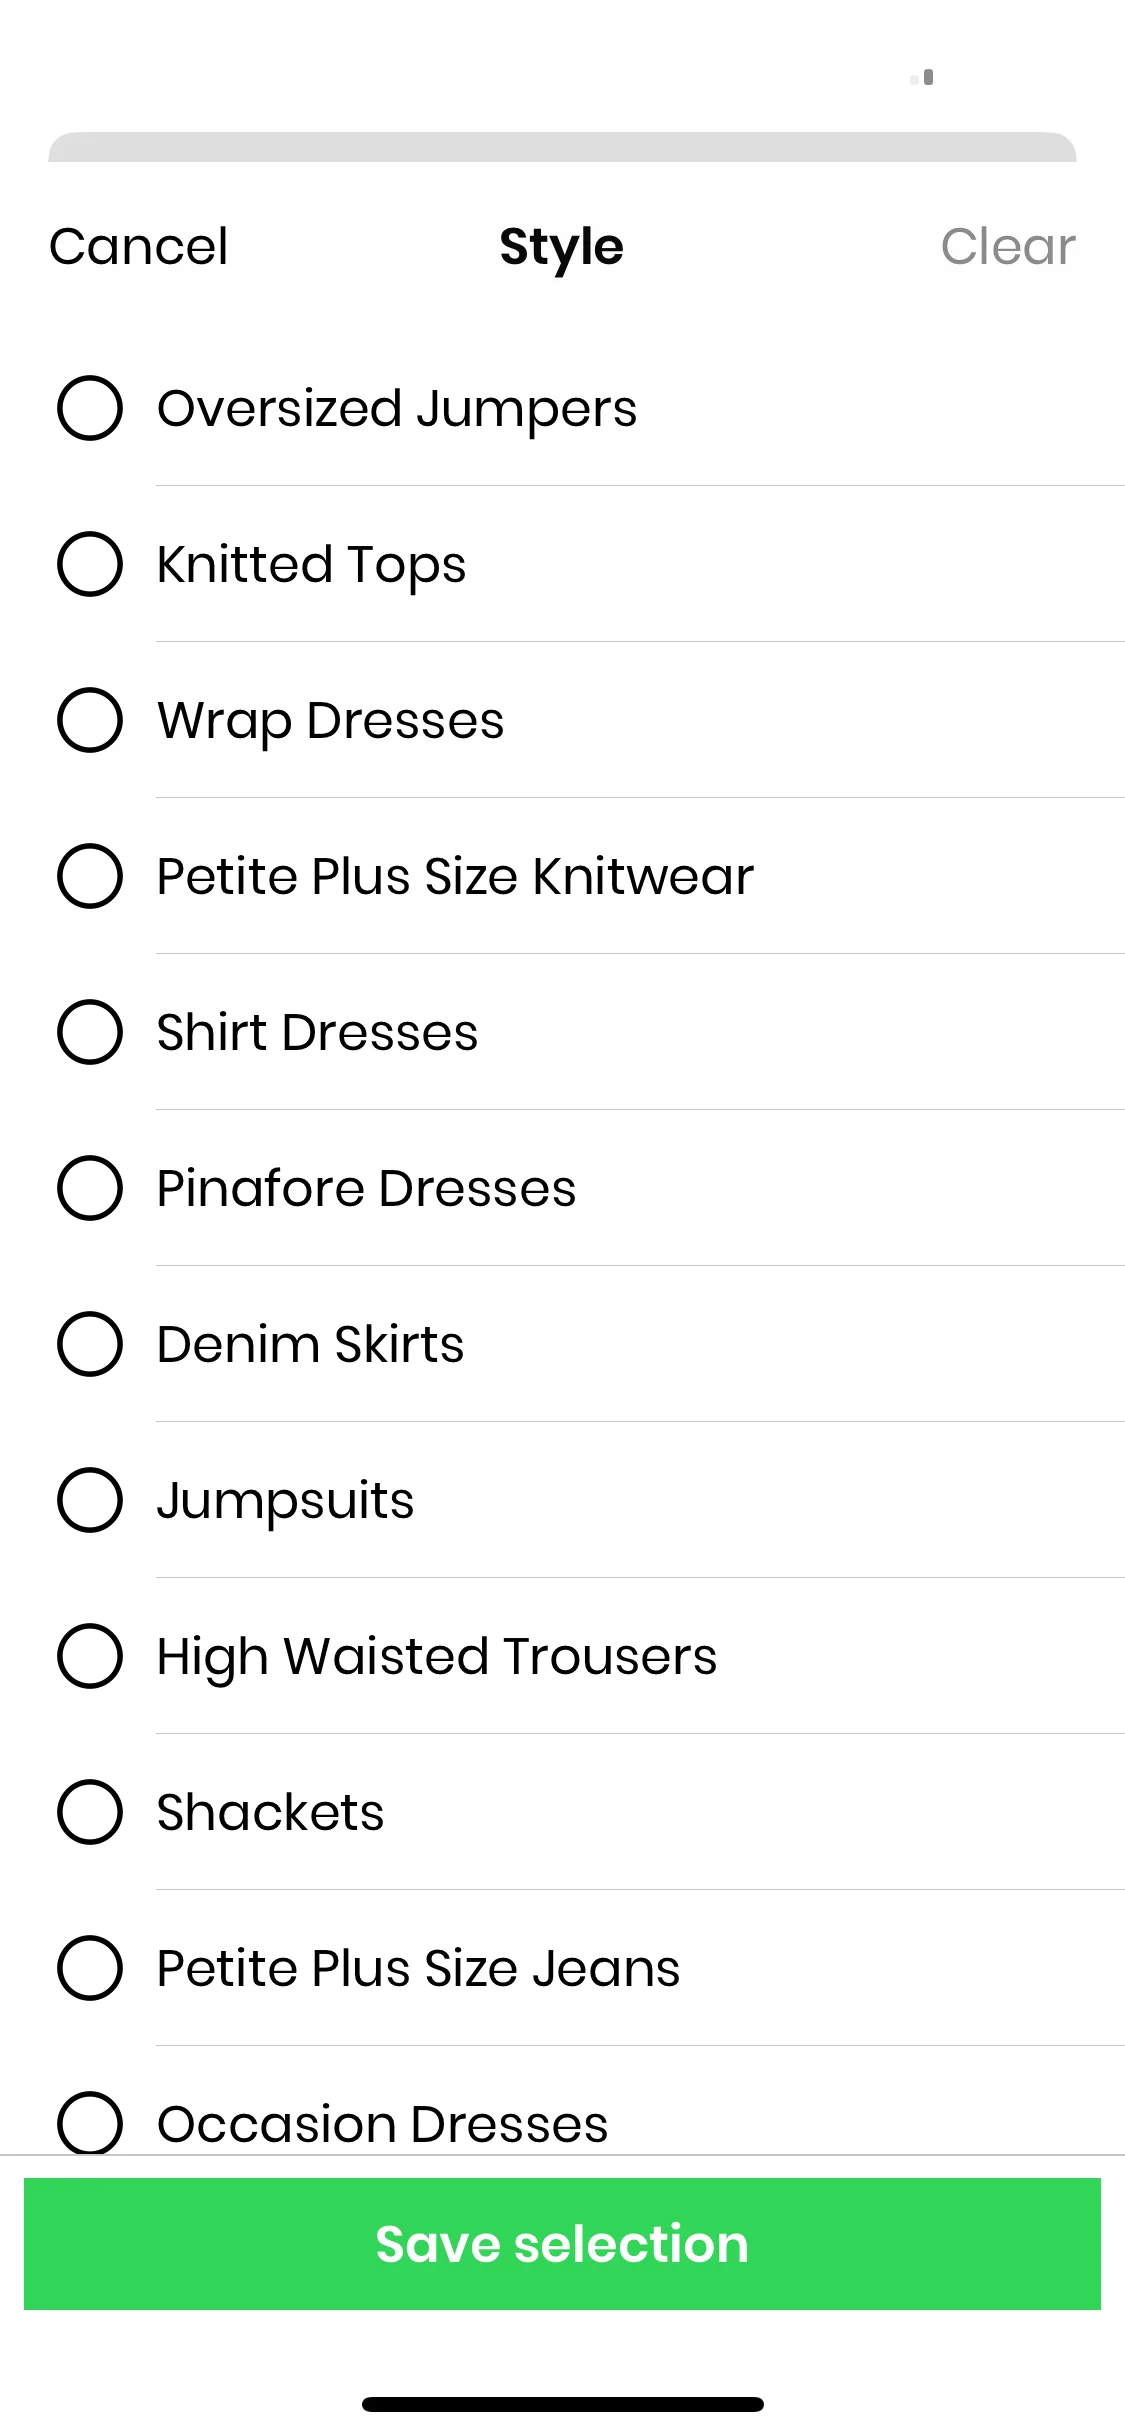Select Petite Plus Size Jeans radio circle

pyautogui.click(x=90, y=1968)
